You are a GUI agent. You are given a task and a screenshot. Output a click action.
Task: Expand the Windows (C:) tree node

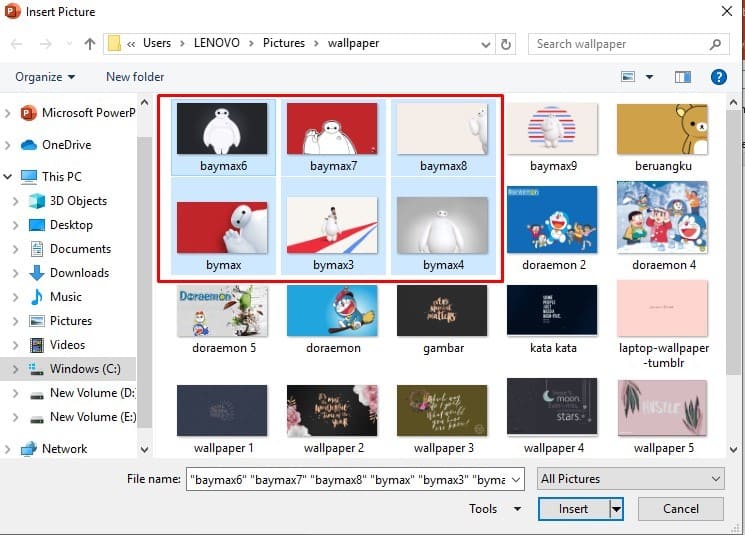click(15, 369)
